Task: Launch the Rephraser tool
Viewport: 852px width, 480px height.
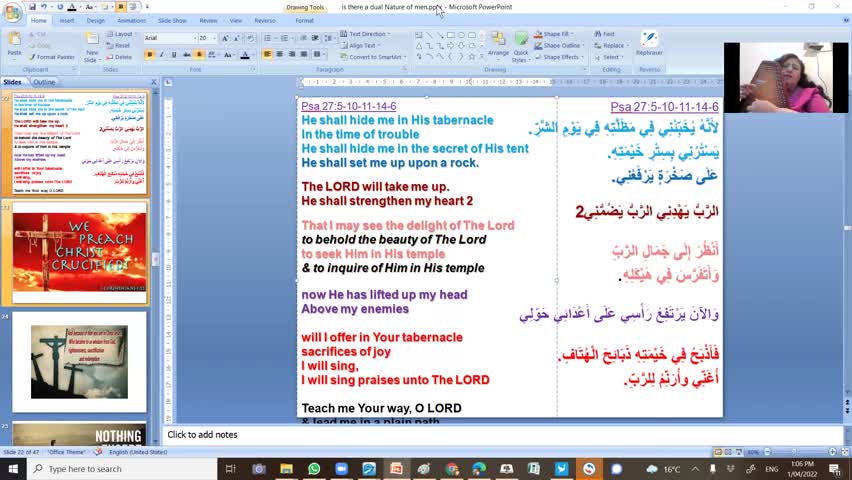Action: [x=649, y=44]
